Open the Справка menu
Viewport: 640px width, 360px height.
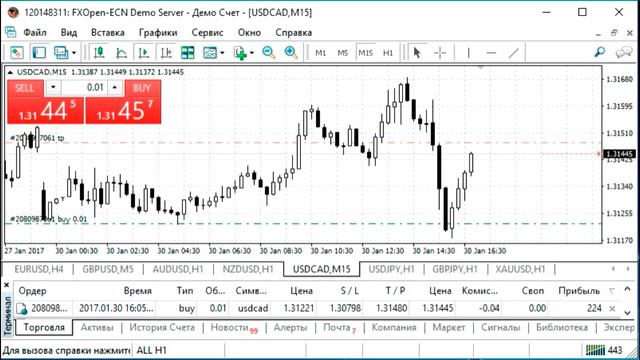click(x=293, y=32)
